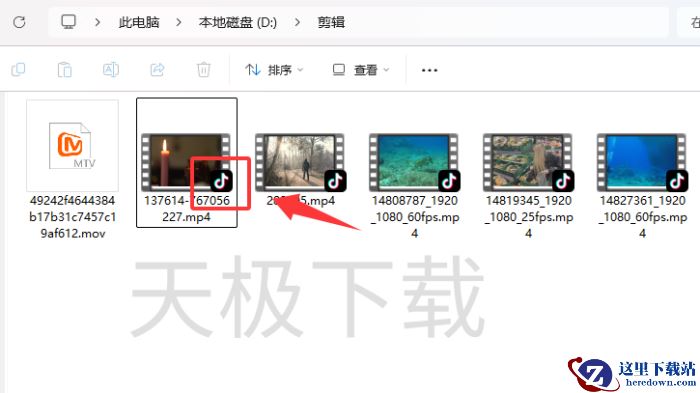Screen dimensions: 700x393
Task: Open the 排序 sort dropdown
Action: click(x=274, y=70)
